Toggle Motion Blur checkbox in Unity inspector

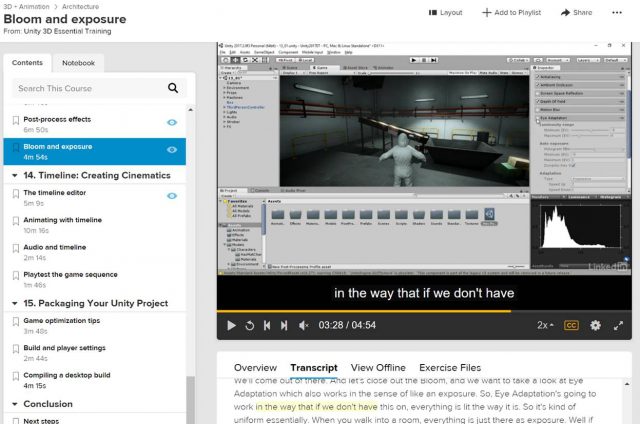[x=538, y=110]
